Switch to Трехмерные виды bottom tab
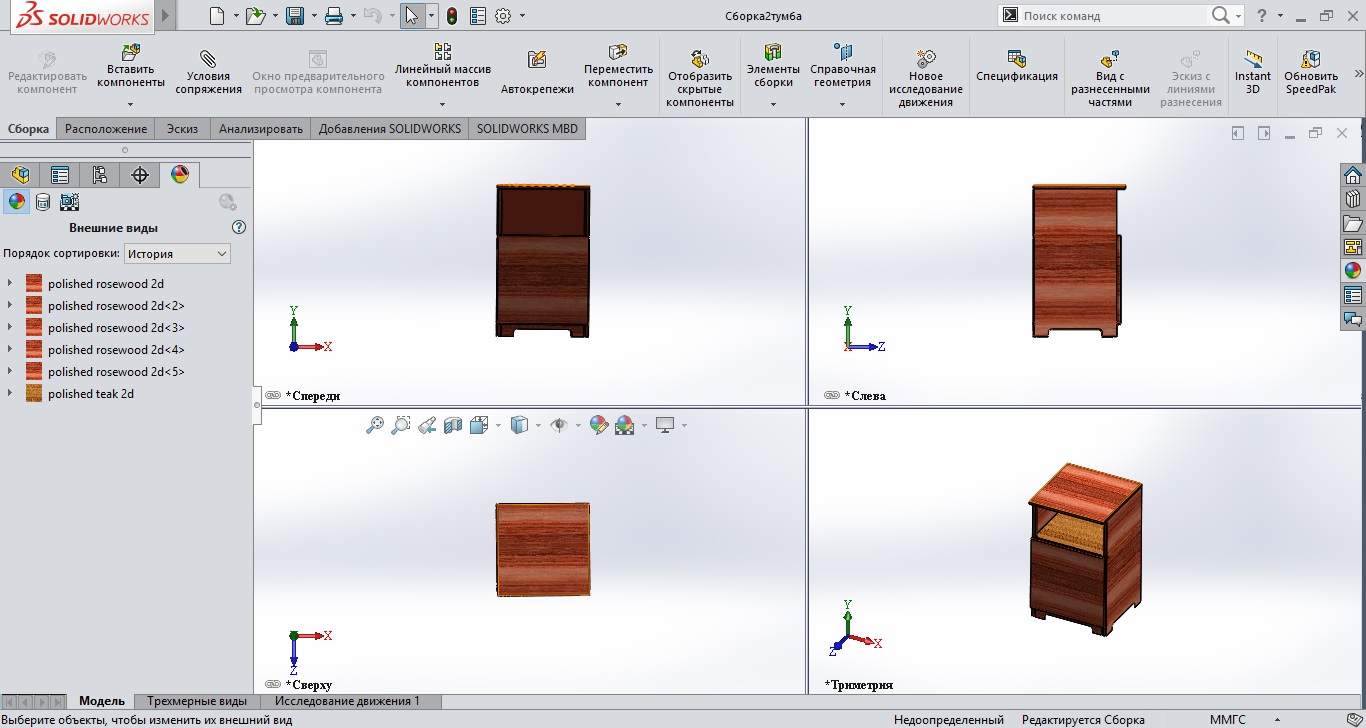This screenshot has height=728, width=1366. coord(197,701)
